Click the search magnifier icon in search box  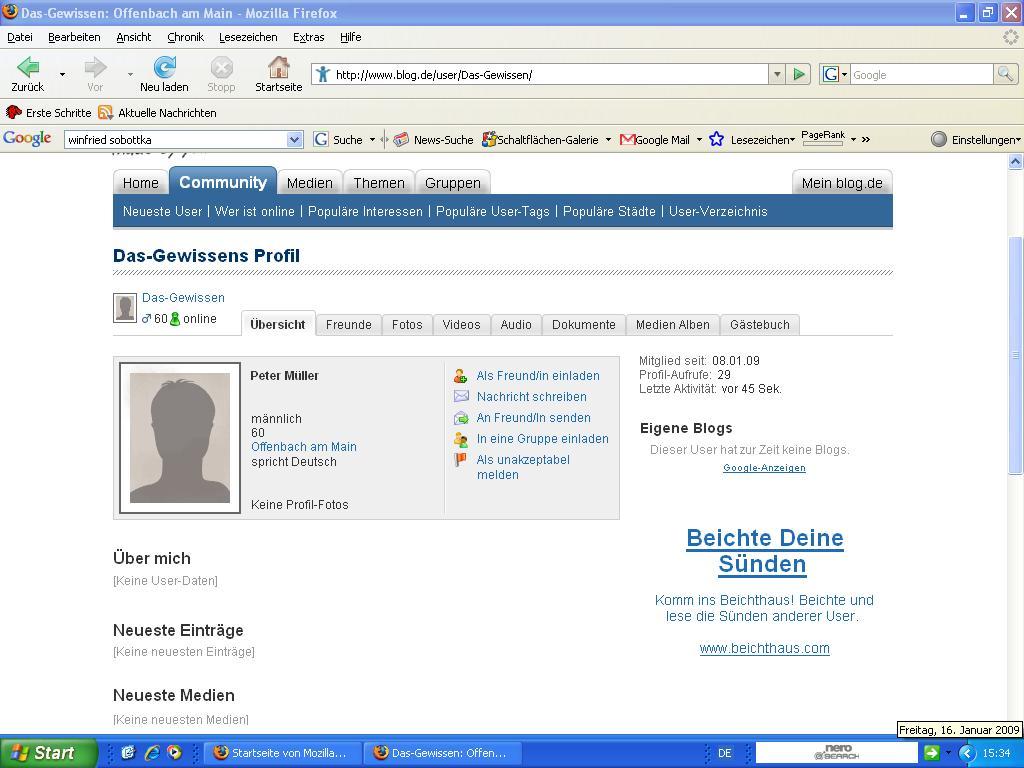(1004, 74)
